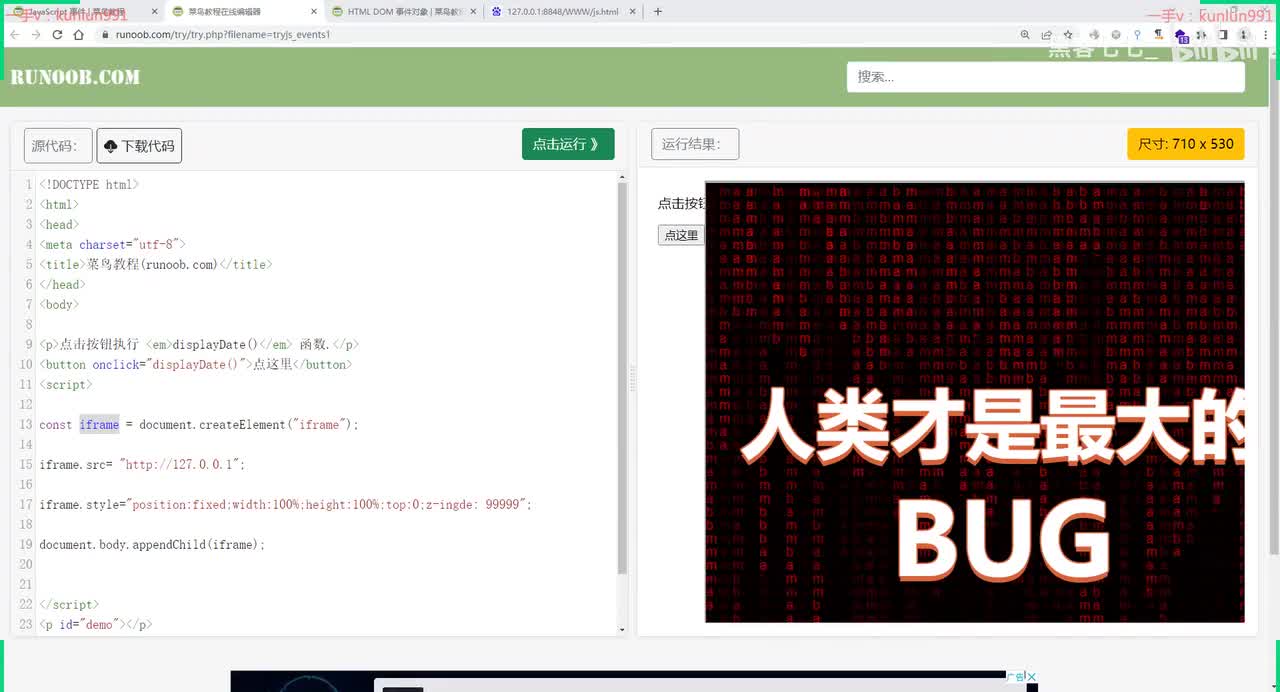The width and height of the screenshot is (1280, 692).
Task: Close the 127.0.0.1:8848 tab
Action: [x=632, y=12]
